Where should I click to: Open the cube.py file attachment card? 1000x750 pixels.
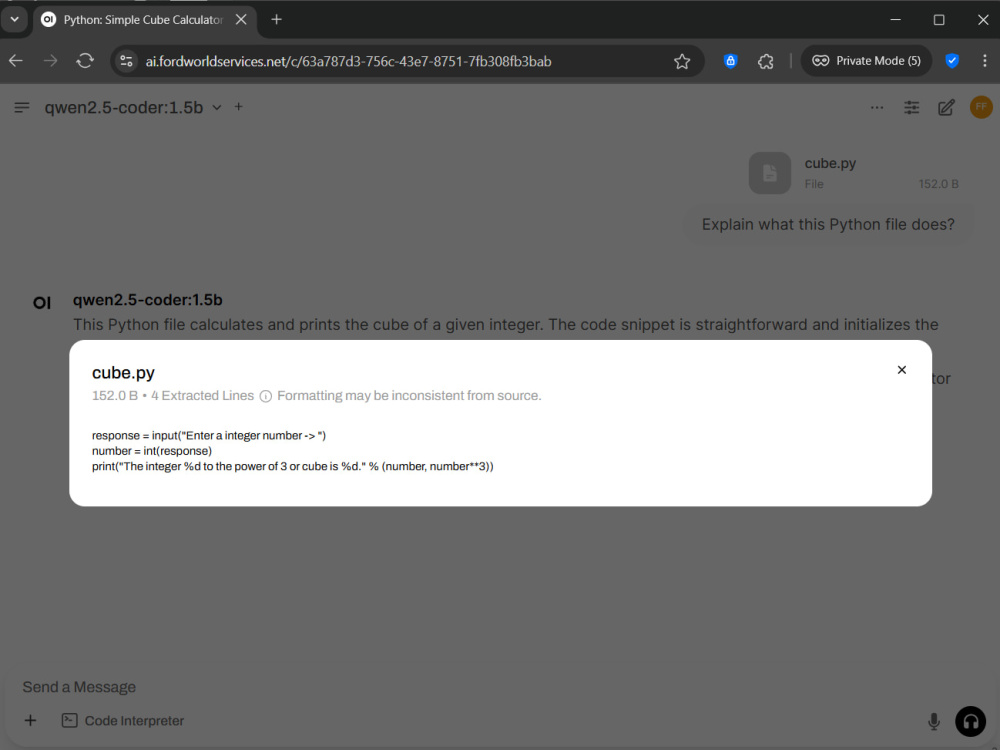click(857, 173)
